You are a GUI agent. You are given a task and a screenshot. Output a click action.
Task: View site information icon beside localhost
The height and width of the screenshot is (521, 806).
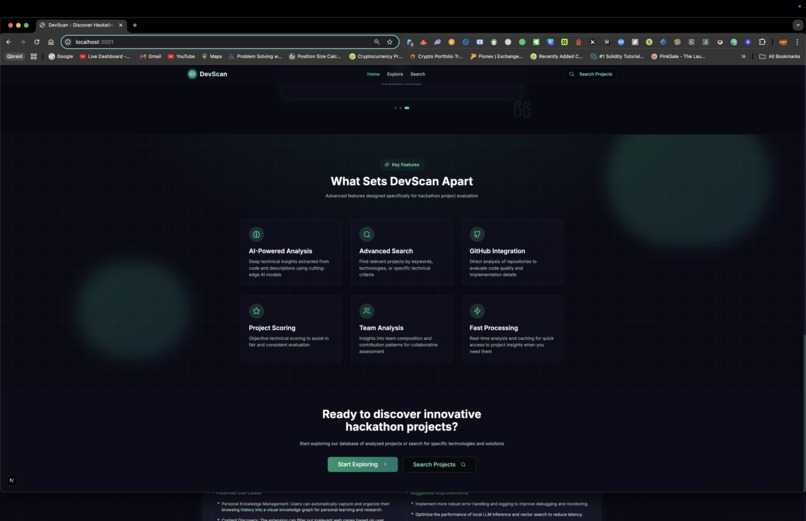click(68, 42)
